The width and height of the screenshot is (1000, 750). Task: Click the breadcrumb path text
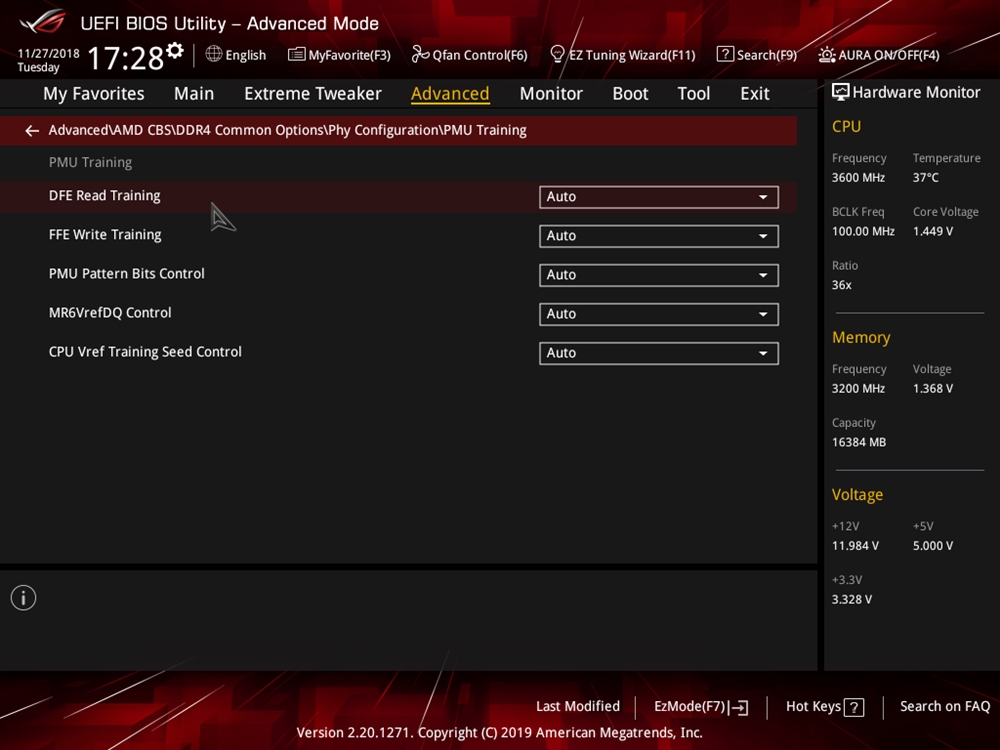[x=288, y=130]
